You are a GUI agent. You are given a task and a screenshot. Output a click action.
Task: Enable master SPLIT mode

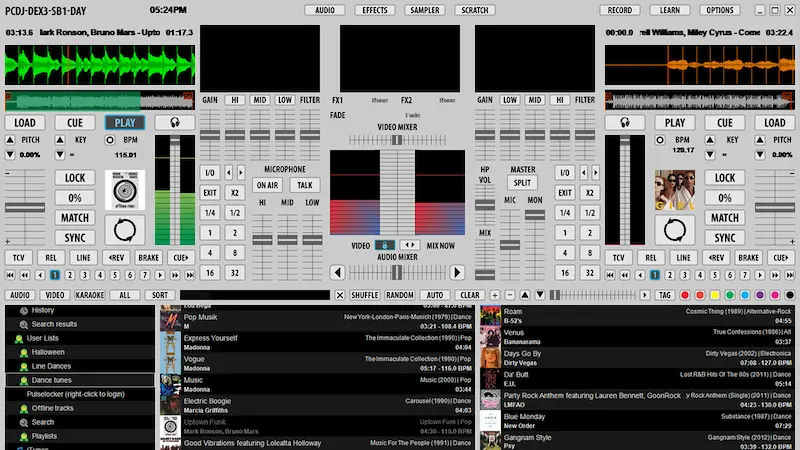(522, 184)
